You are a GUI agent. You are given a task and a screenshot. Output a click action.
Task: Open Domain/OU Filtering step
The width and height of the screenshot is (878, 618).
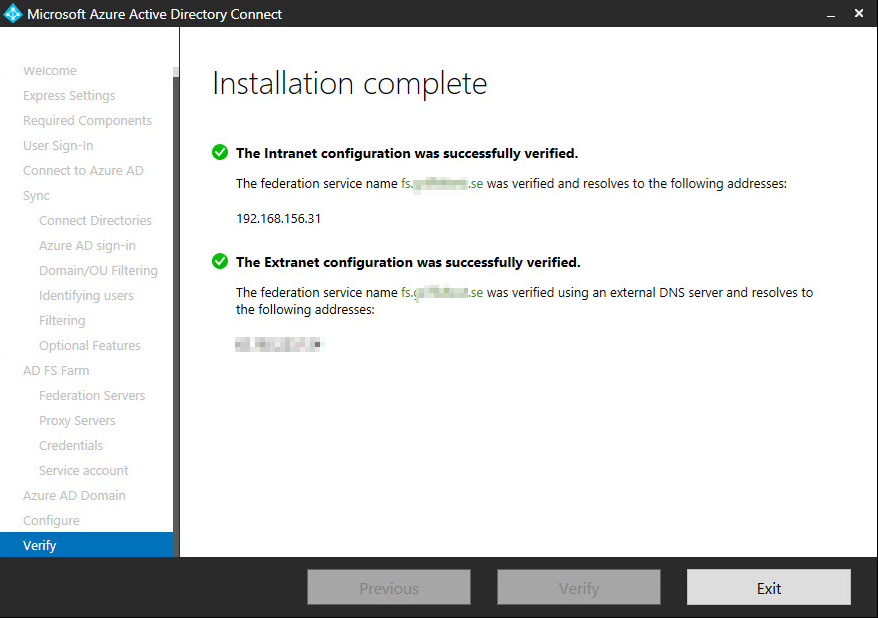[x=98, y=270]
